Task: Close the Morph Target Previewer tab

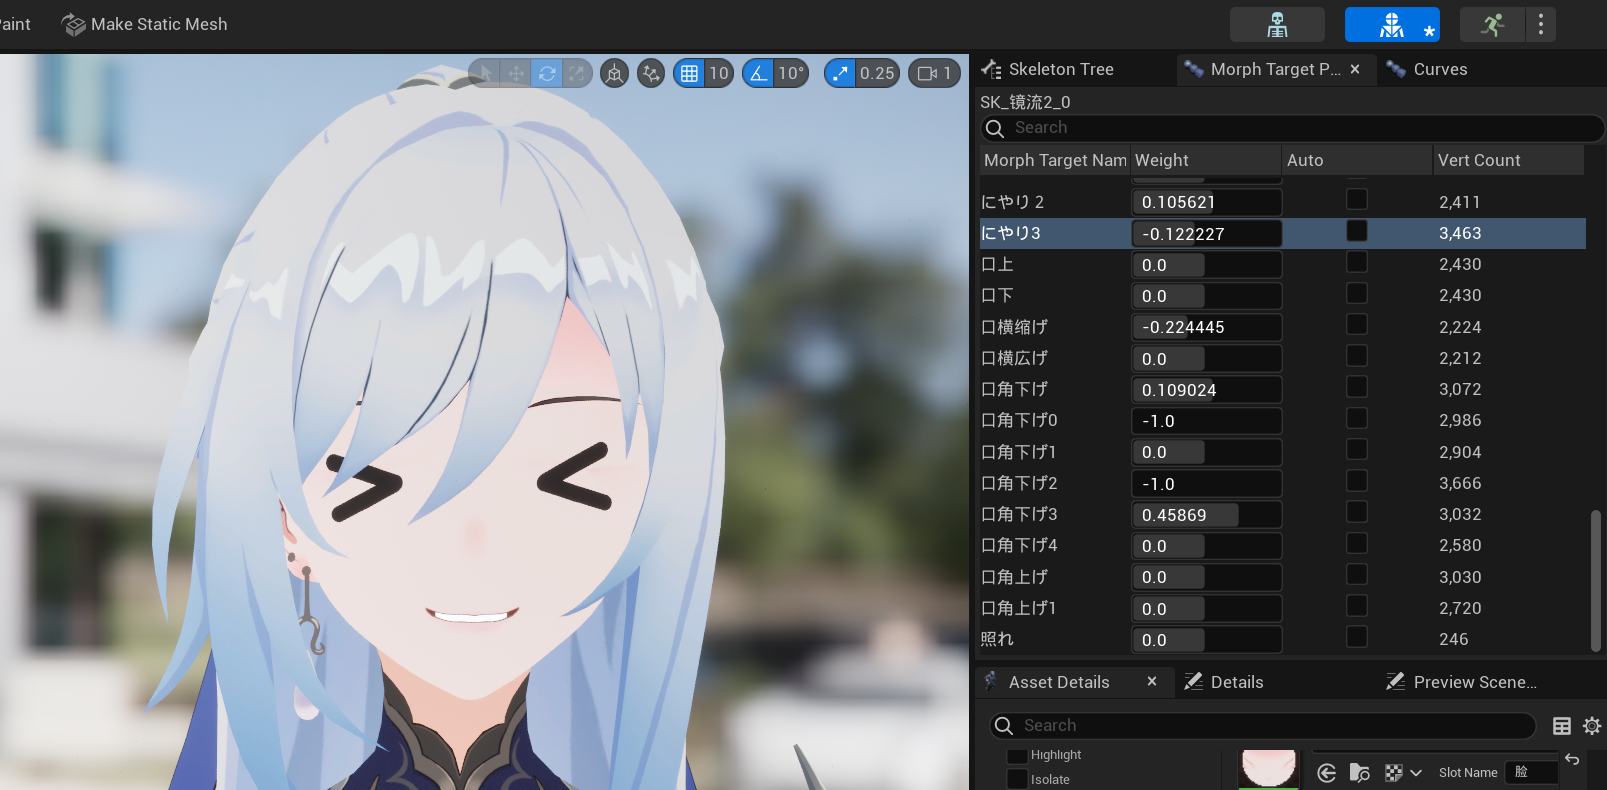Action: pos(1355,69)
